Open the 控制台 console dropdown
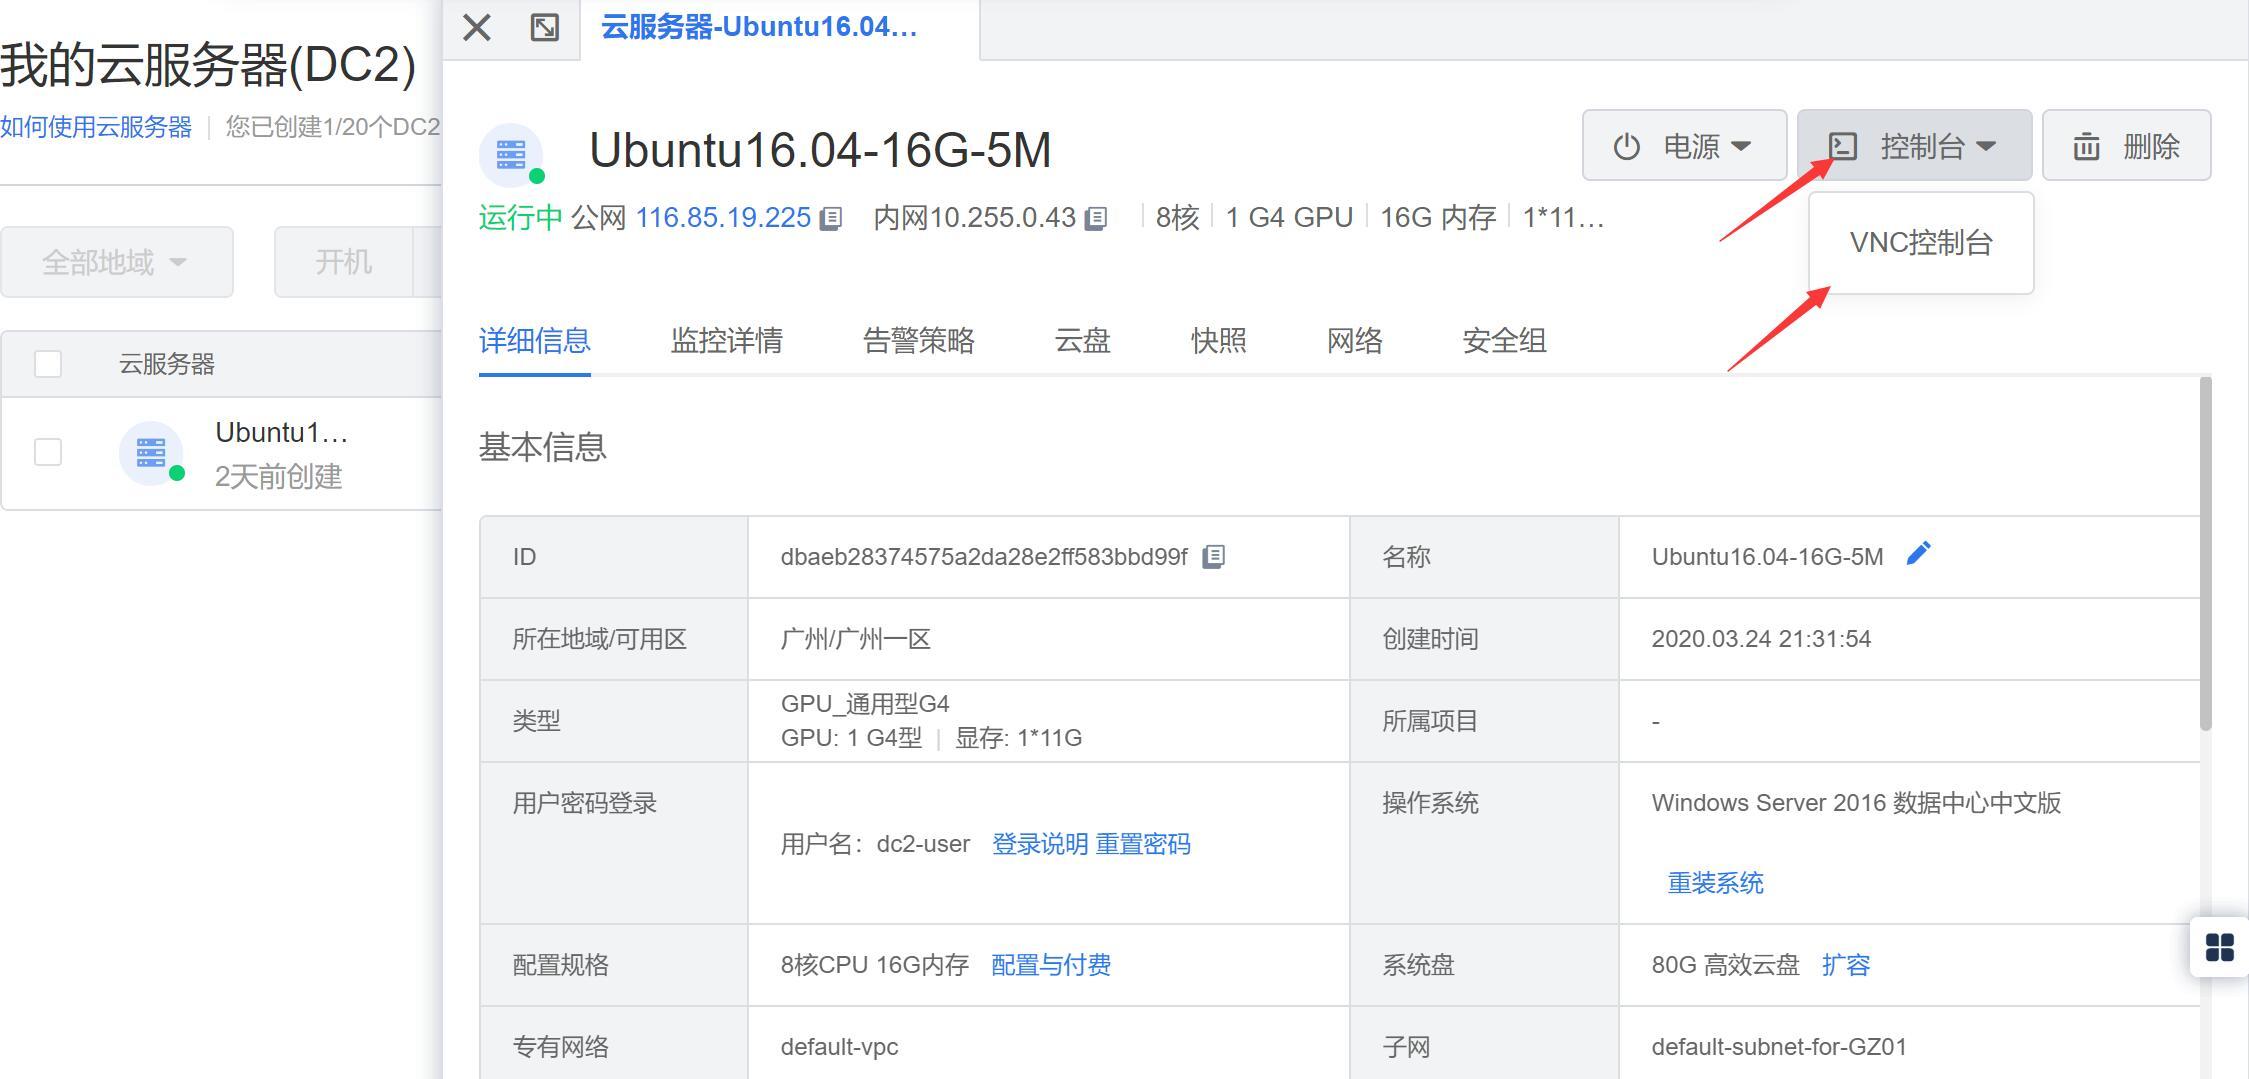 click(1914, 146)
